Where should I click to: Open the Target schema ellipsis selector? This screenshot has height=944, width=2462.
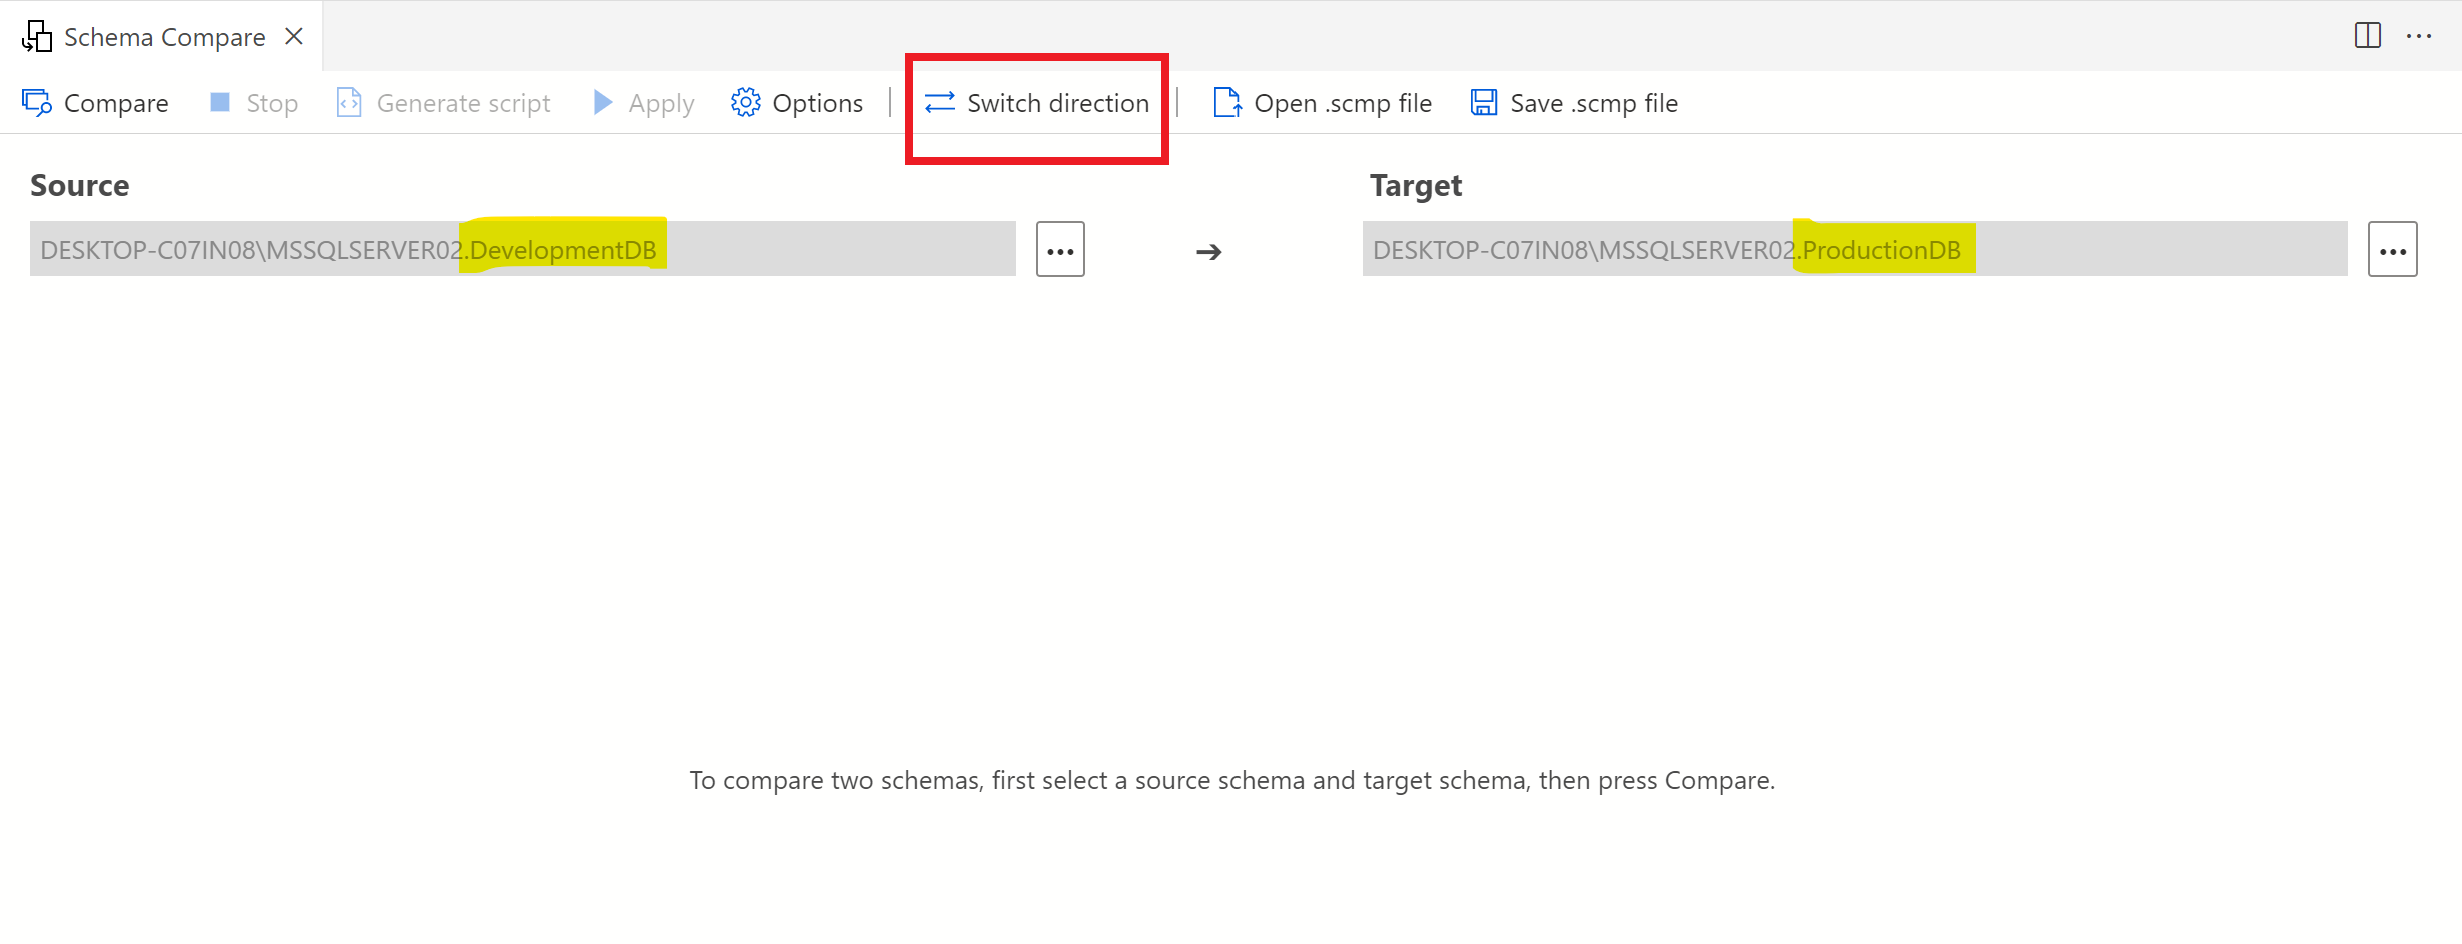pos(2392,249)
